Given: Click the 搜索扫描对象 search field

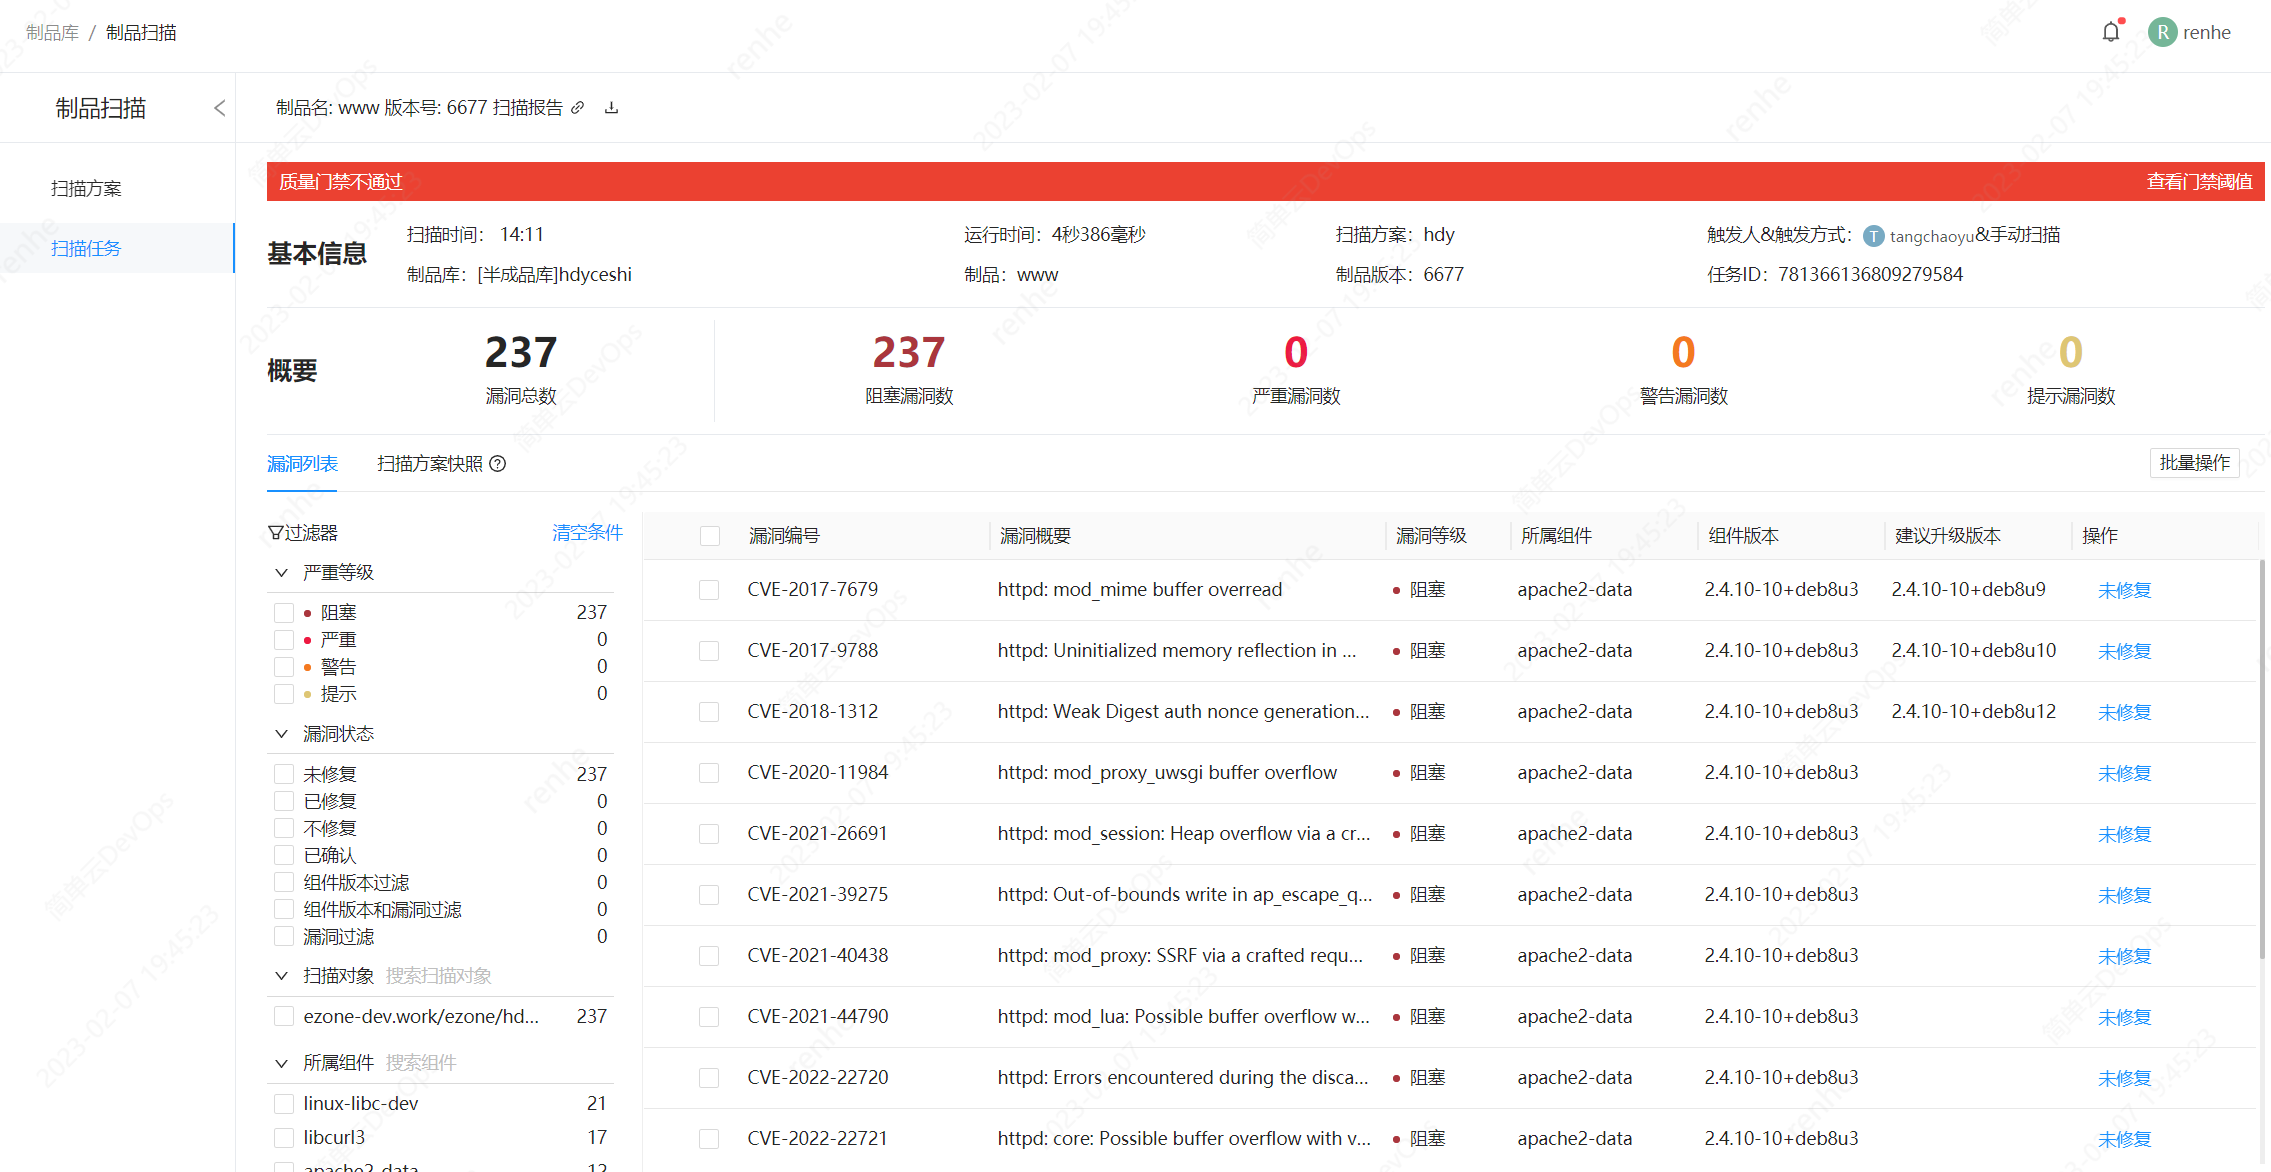Looking at the screenshot, I should (x=440, y=976).
